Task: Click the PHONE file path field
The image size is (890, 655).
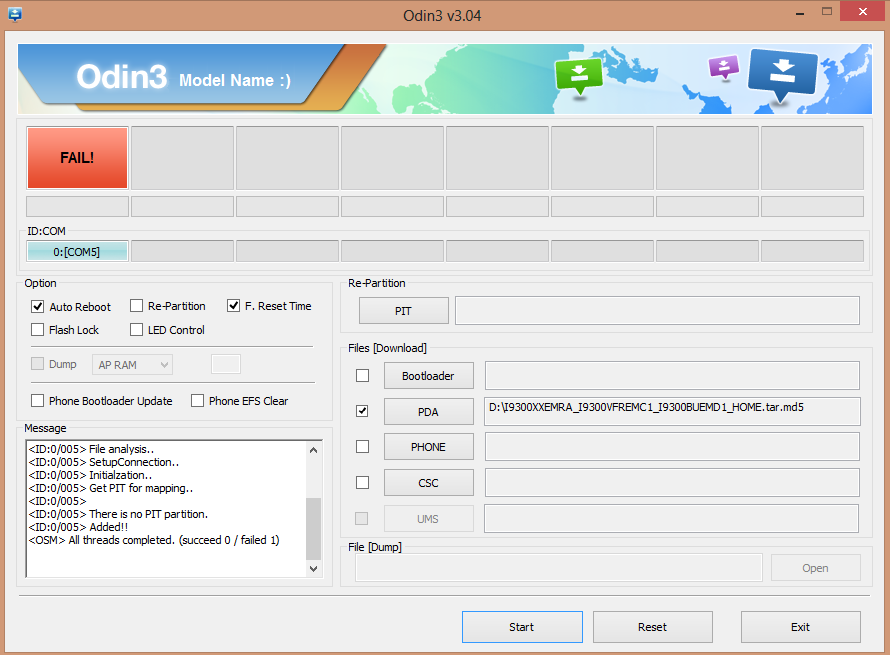Action: [672, 447]
